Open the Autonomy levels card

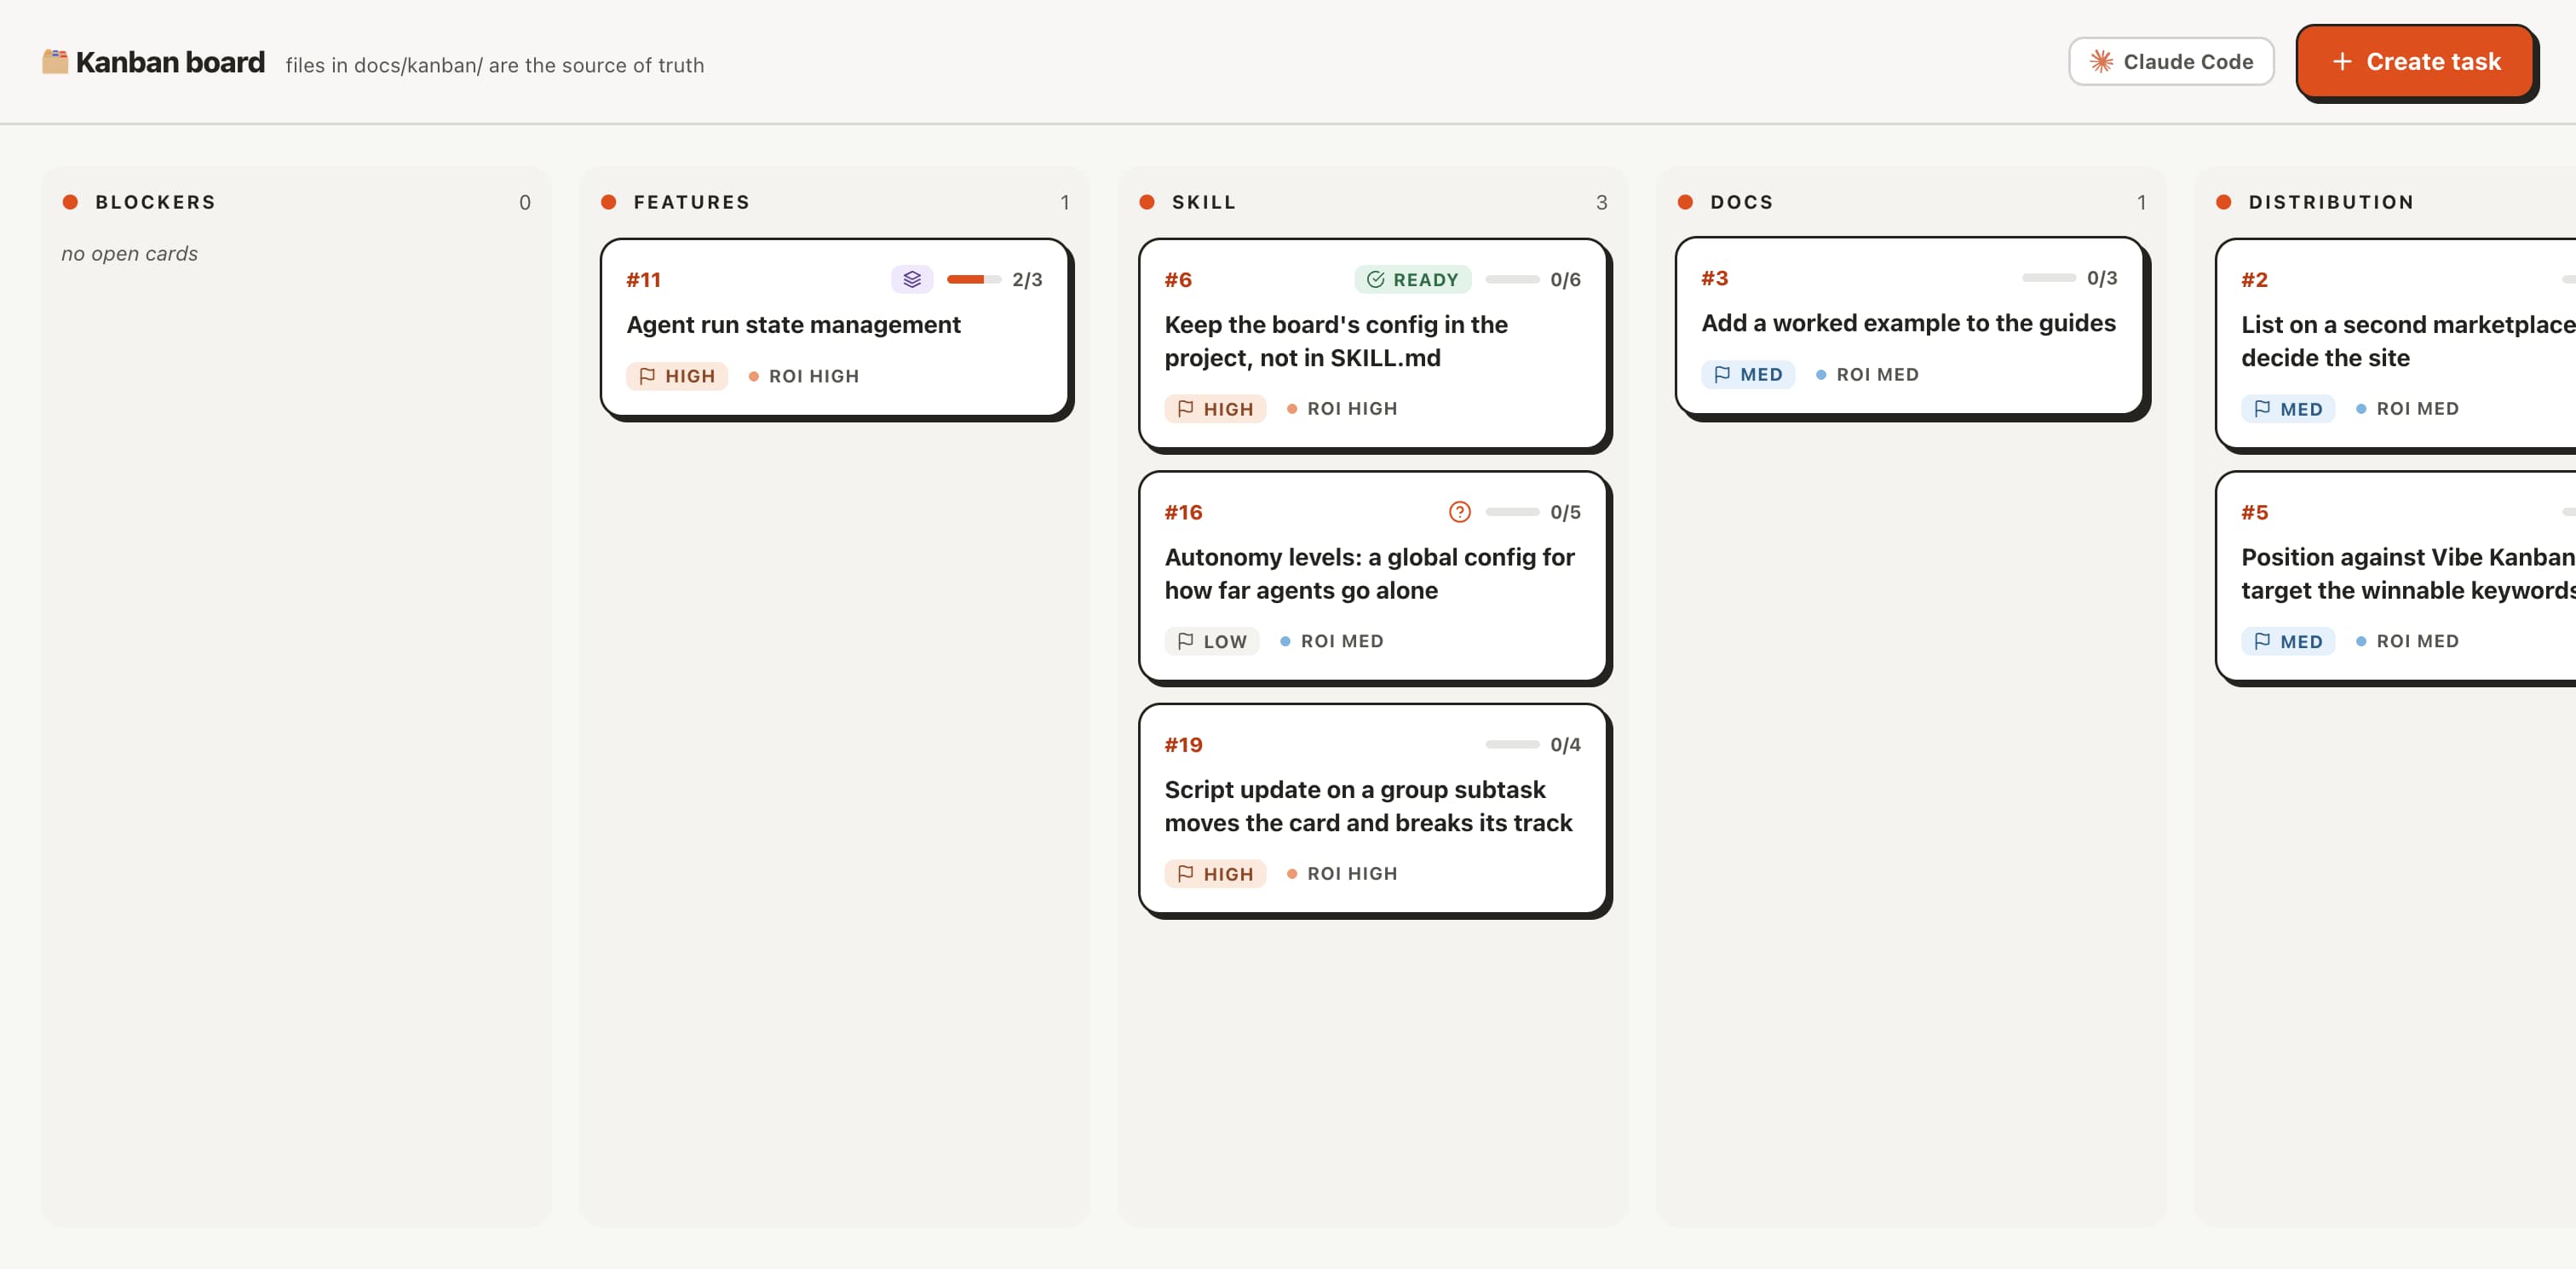coord(1373,576)
